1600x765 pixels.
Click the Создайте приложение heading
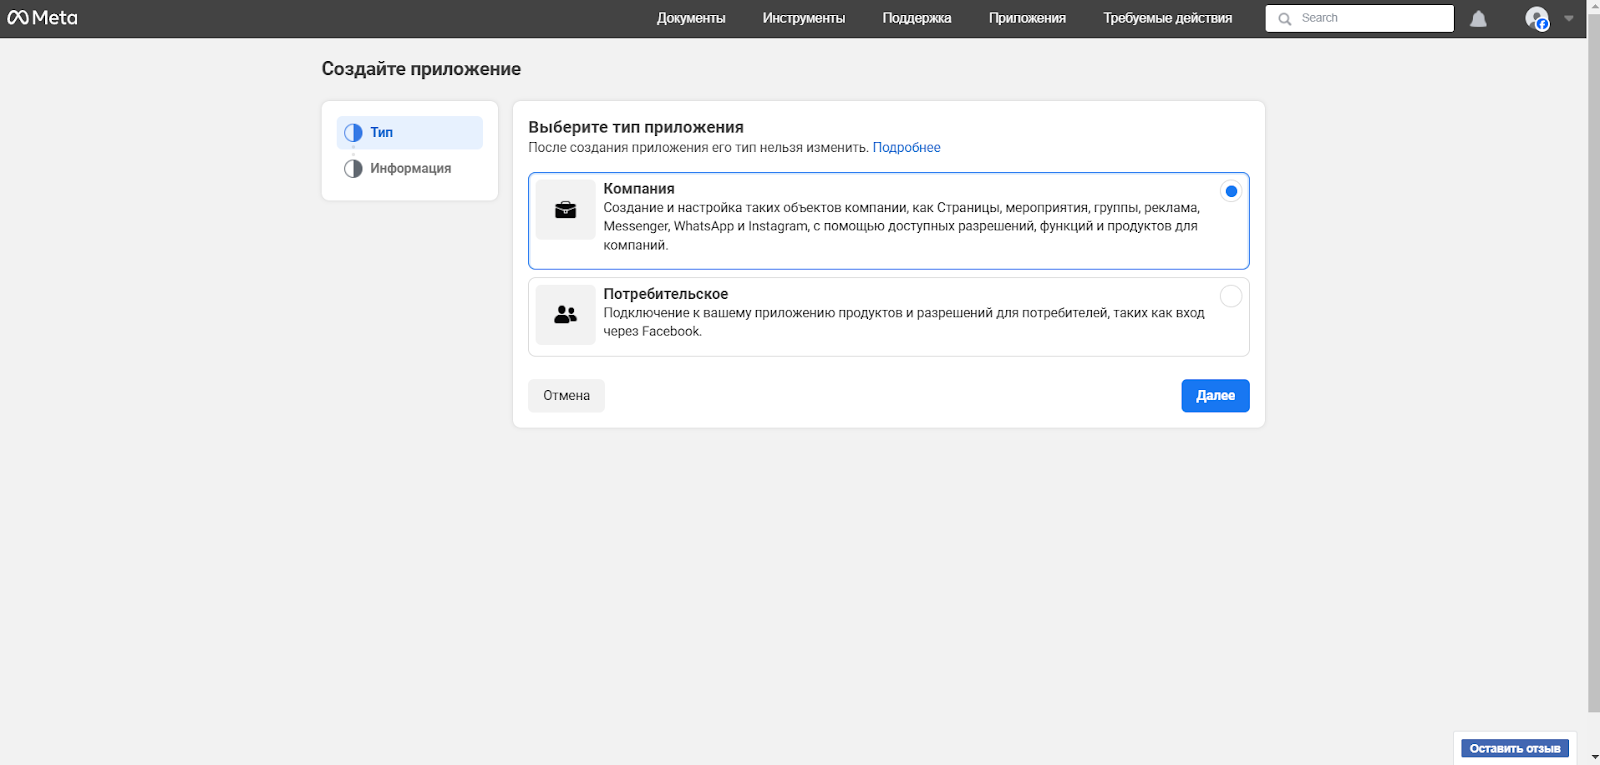[421, 69]
